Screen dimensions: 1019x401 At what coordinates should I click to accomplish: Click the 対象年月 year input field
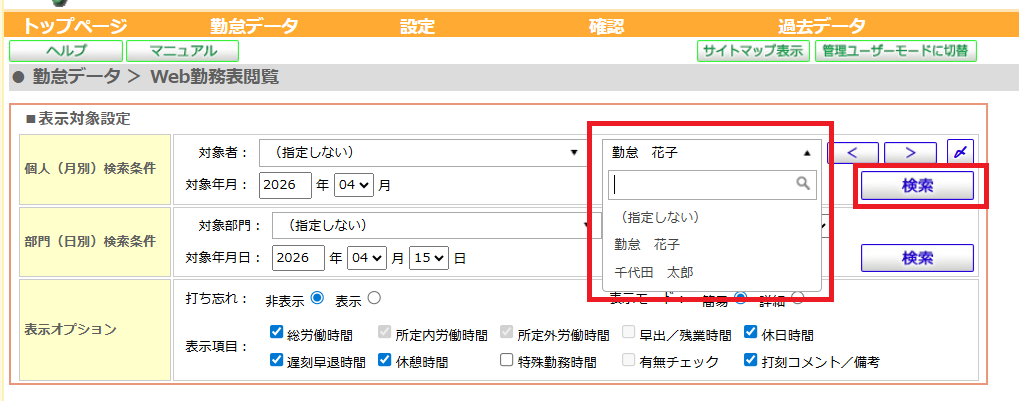pyautogui.click(x=285, y=185)
